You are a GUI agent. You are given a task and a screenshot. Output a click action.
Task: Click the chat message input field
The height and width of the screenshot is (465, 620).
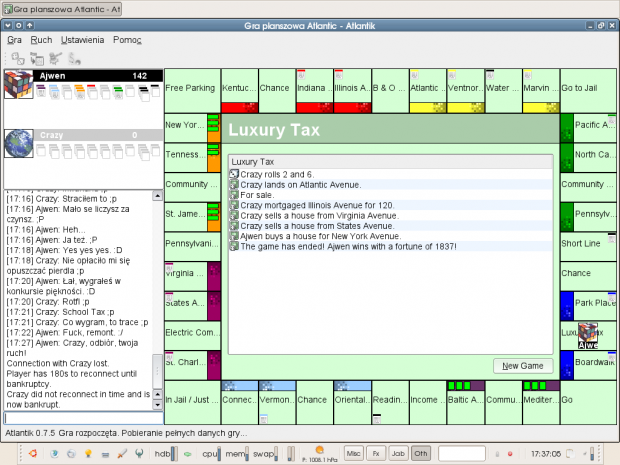(x=82, y=417)
